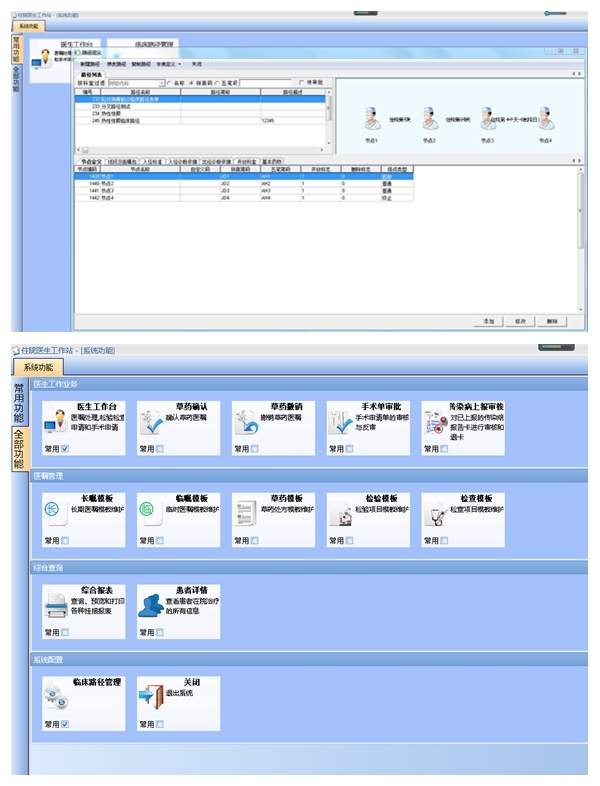
Task: Click the 删除 button at bottom
Action: (552, 321)
